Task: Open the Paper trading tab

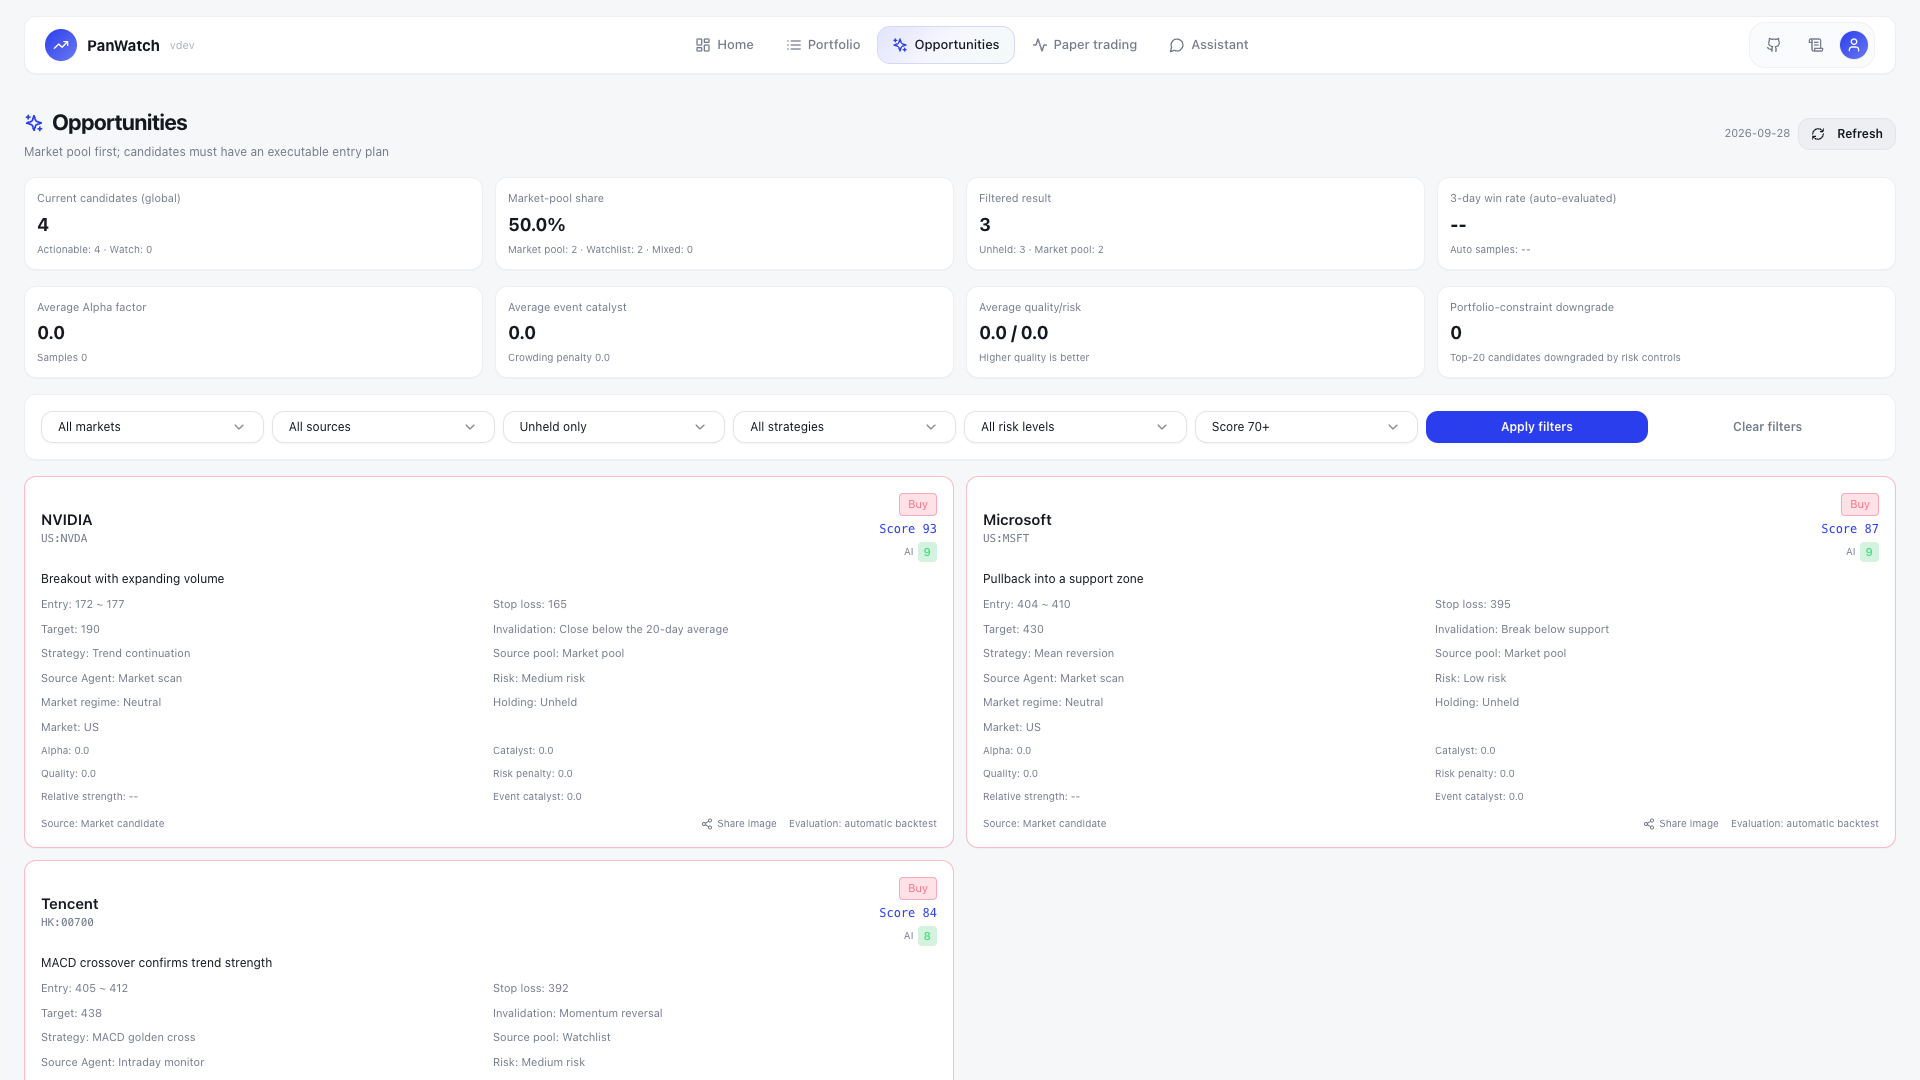Action: point(1085,45)
